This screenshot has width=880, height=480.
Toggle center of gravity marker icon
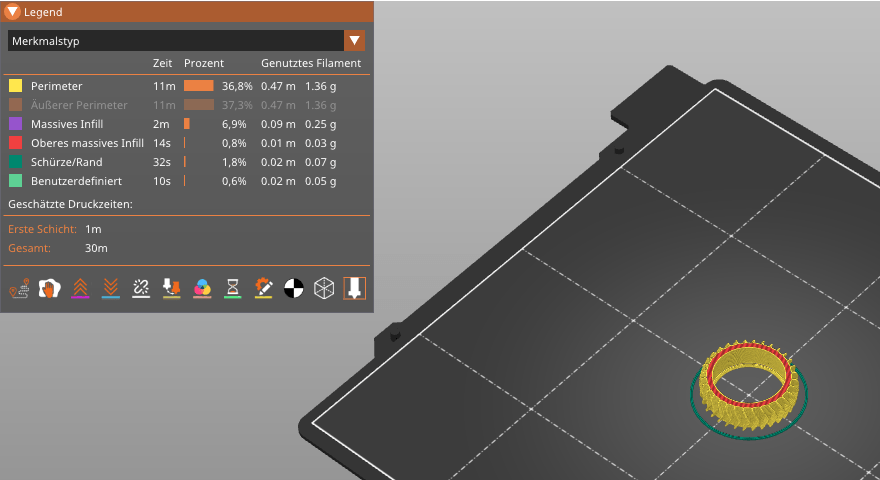[294, 288]
